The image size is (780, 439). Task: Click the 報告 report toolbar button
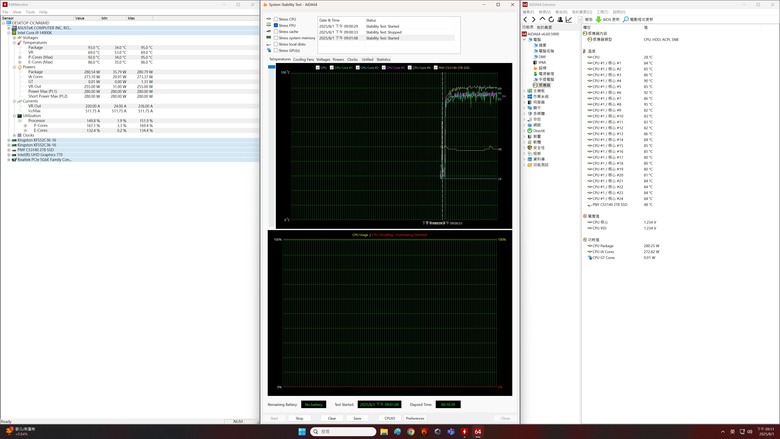coord(585,19)
